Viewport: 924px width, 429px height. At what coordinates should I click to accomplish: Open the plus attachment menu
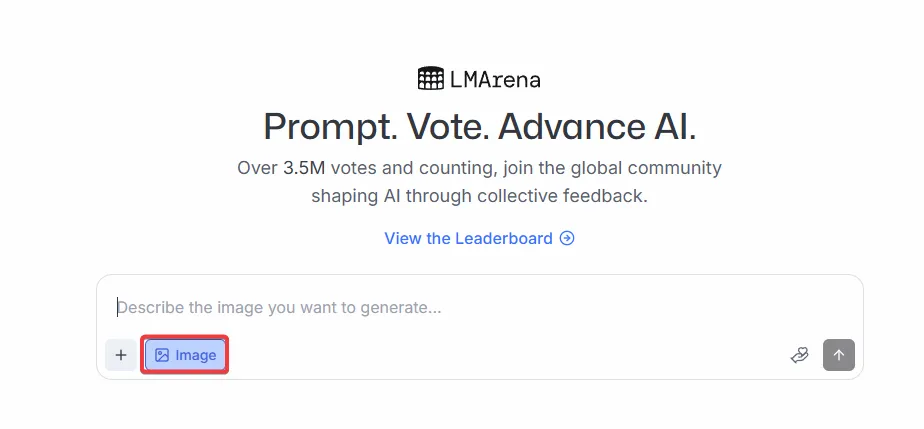tap(121, 355)
